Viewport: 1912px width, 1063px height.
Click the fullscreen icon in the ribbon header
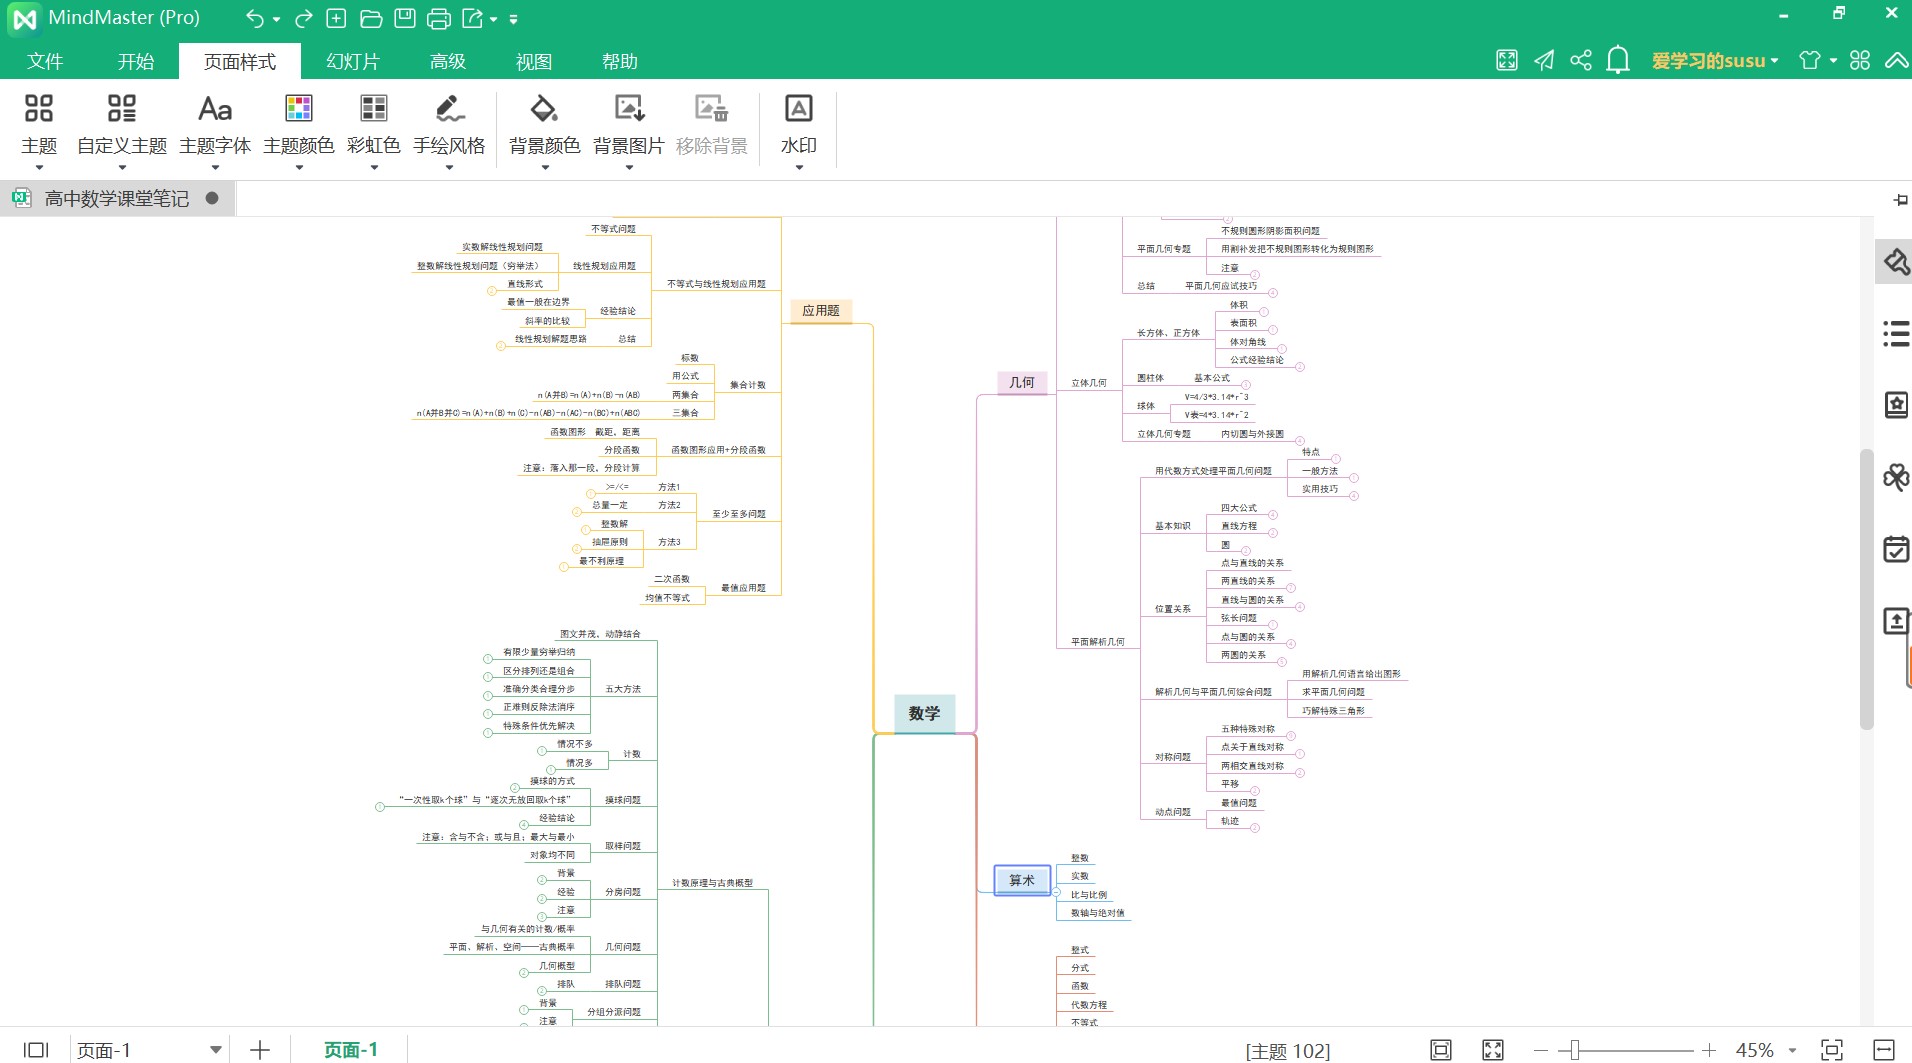[1507, 60]
